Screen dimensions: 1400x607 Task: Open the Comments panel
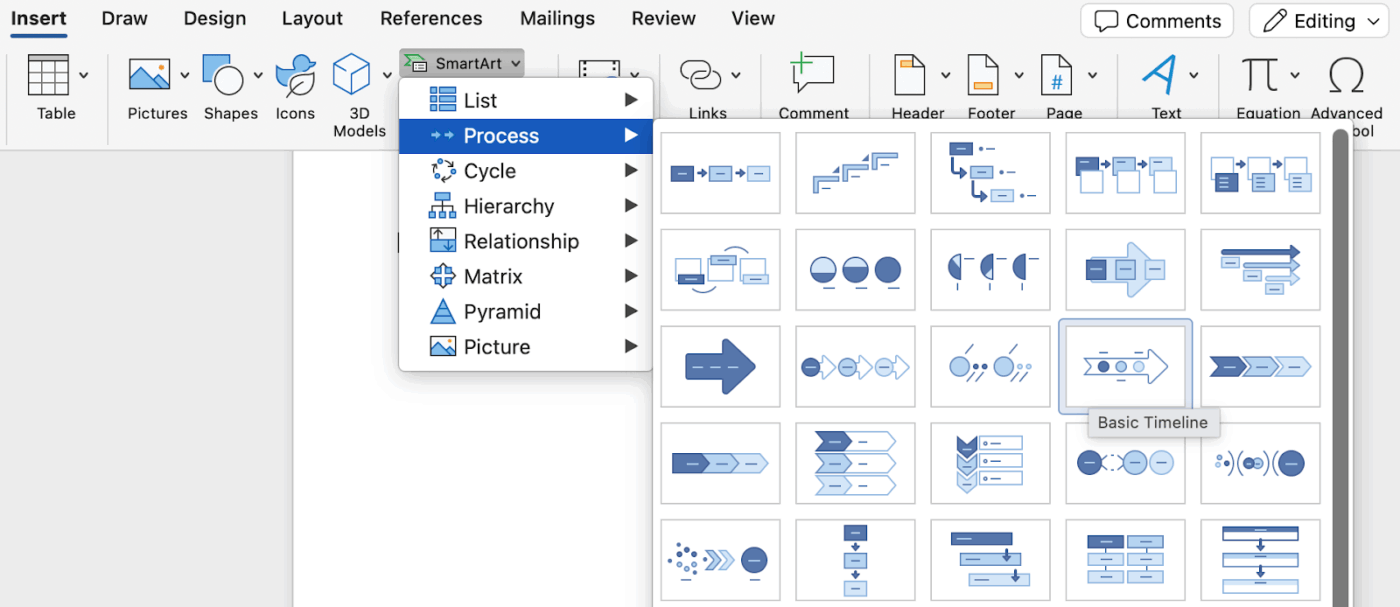[x=1156, y=20]
